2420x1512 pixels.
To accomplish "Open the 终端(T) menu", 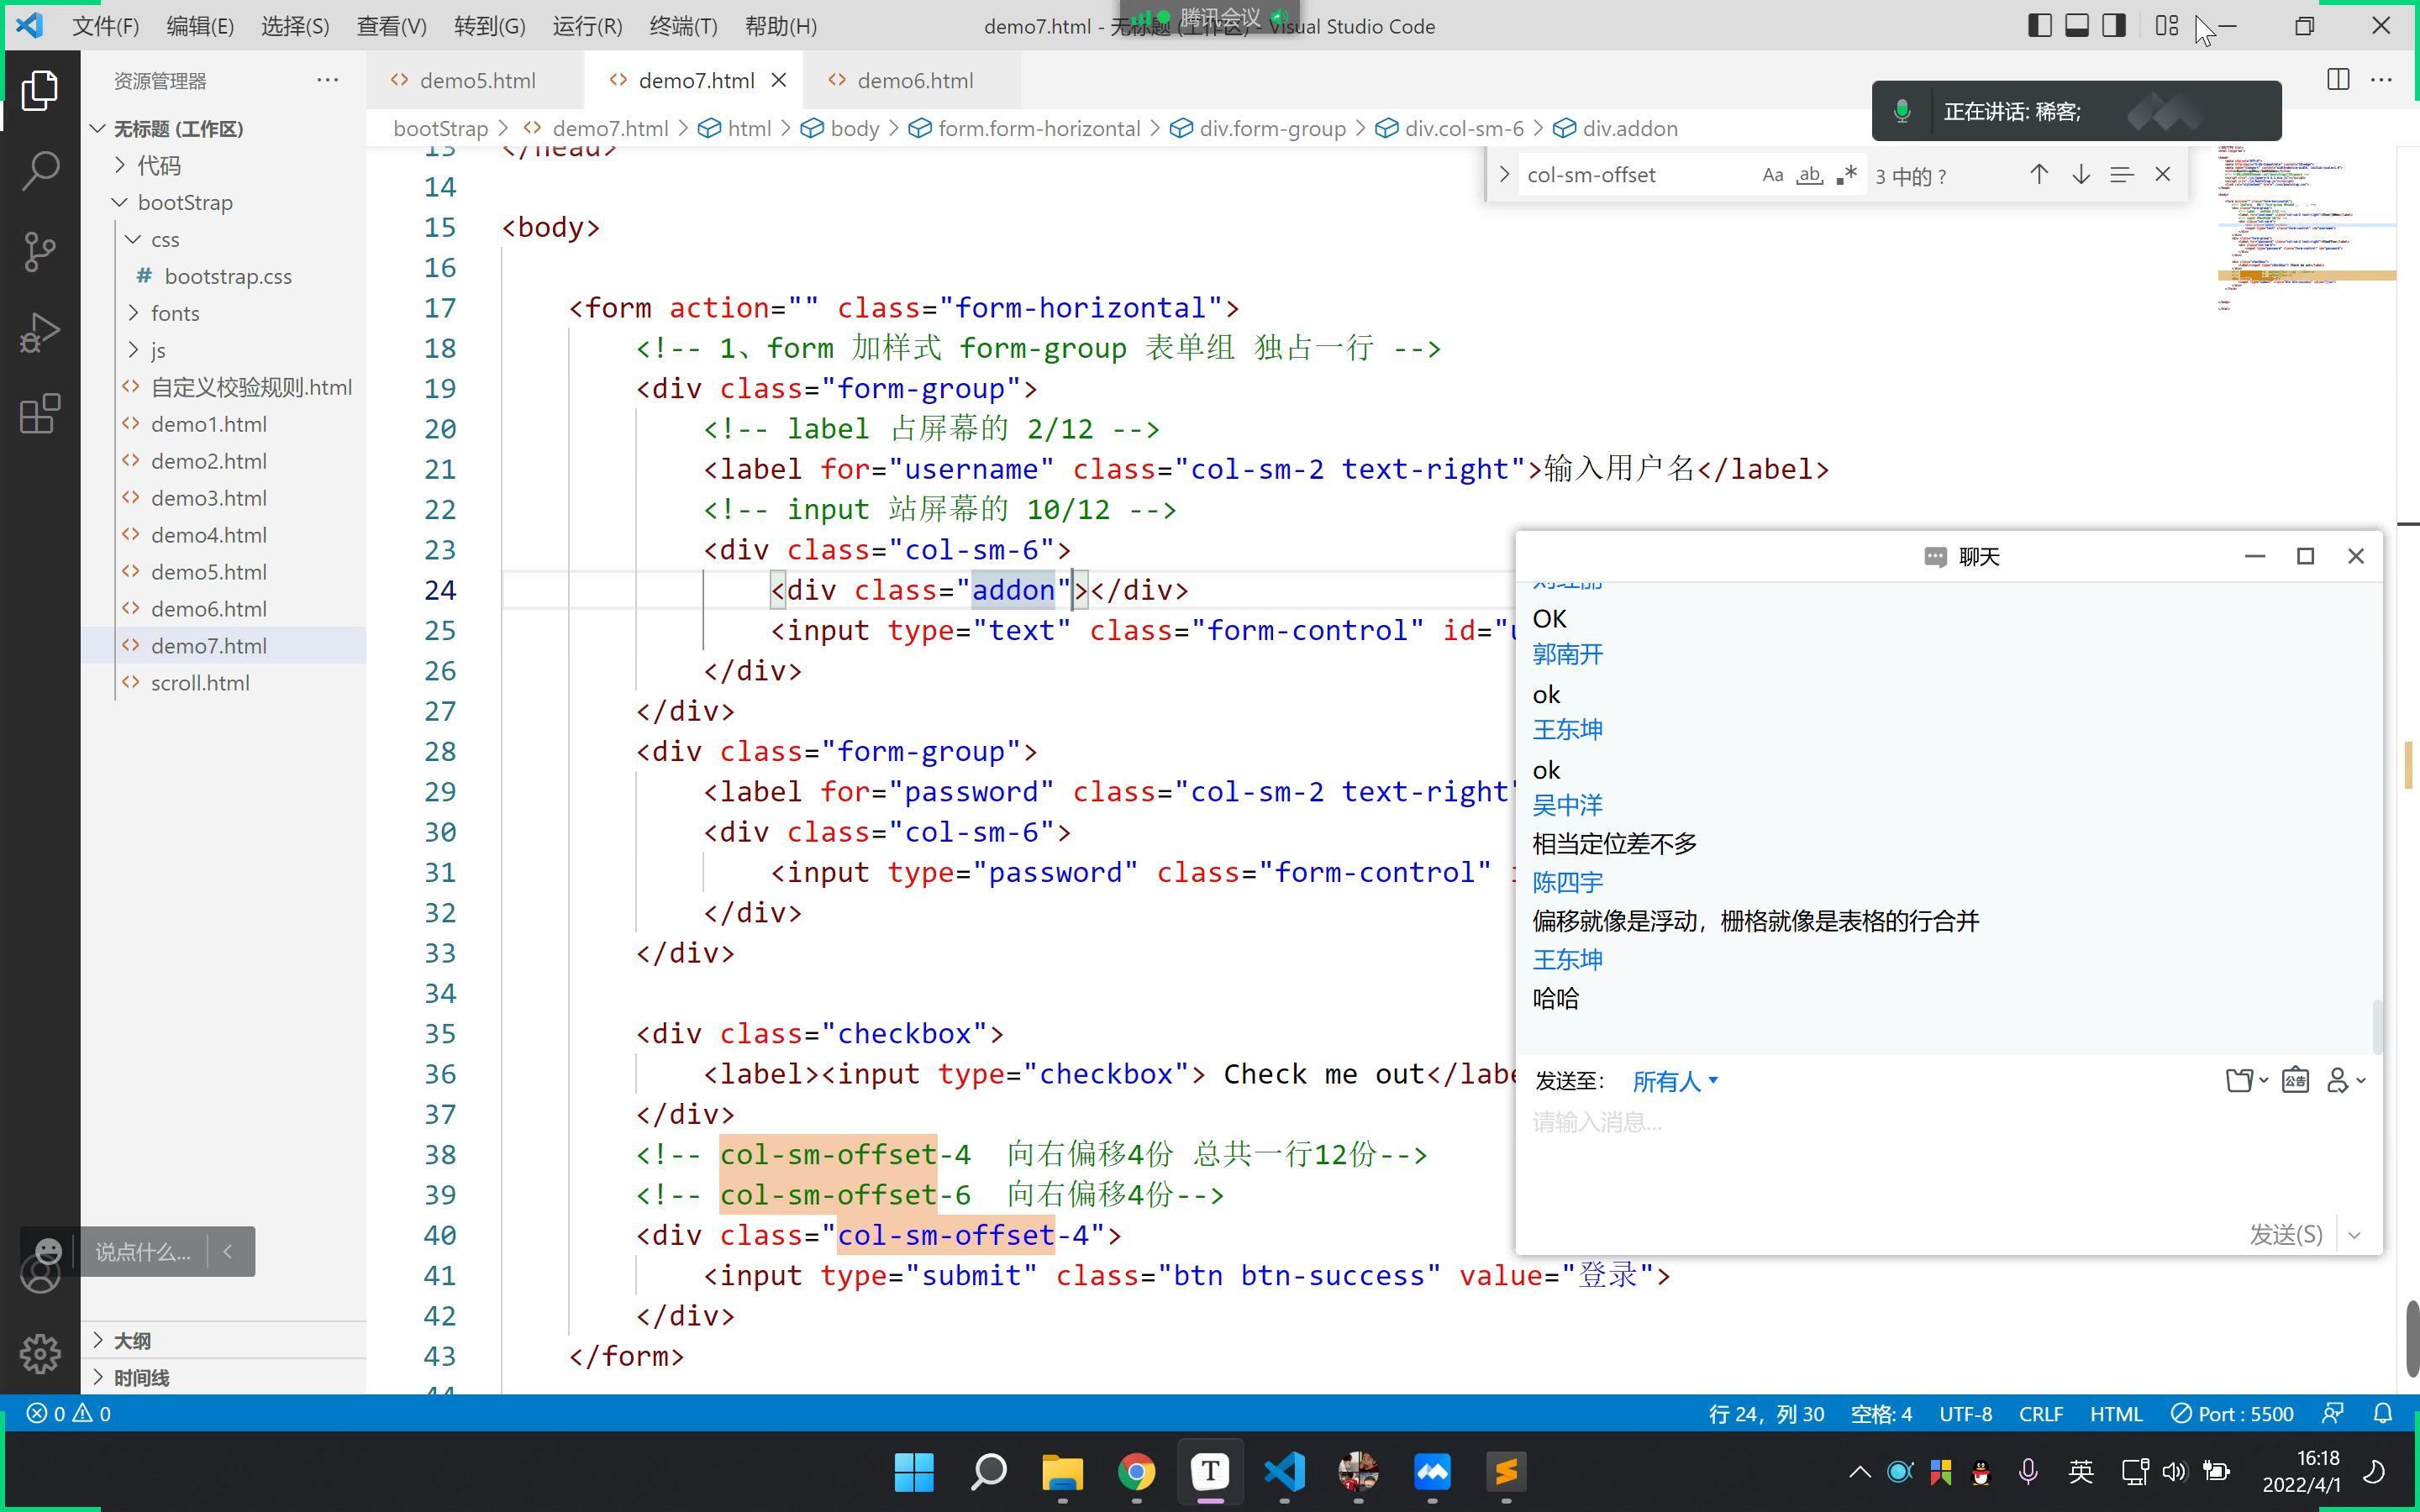I will pos(683,26).
